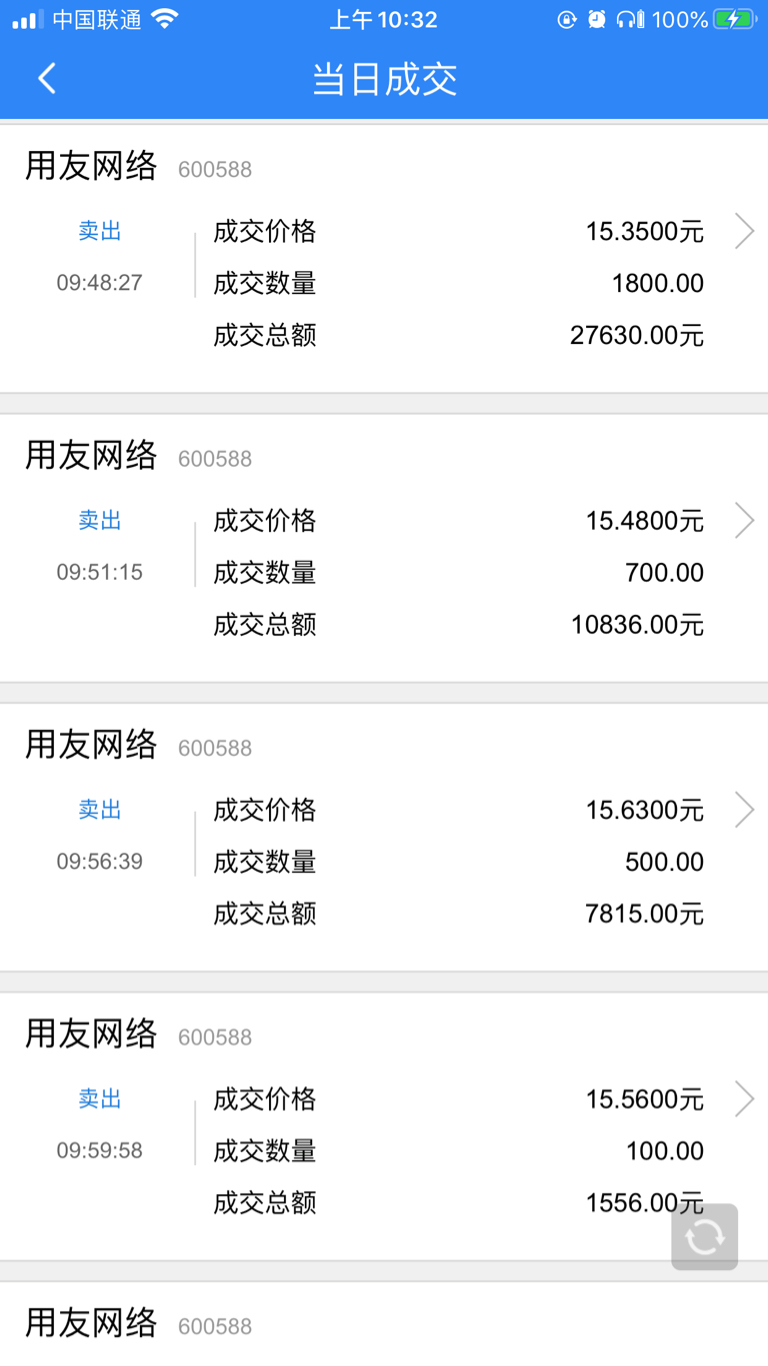Tap 卖出 label on the 09:59:58 trade
Image resolution: width=768 pixels, height=1366 pixels.
100,1099
